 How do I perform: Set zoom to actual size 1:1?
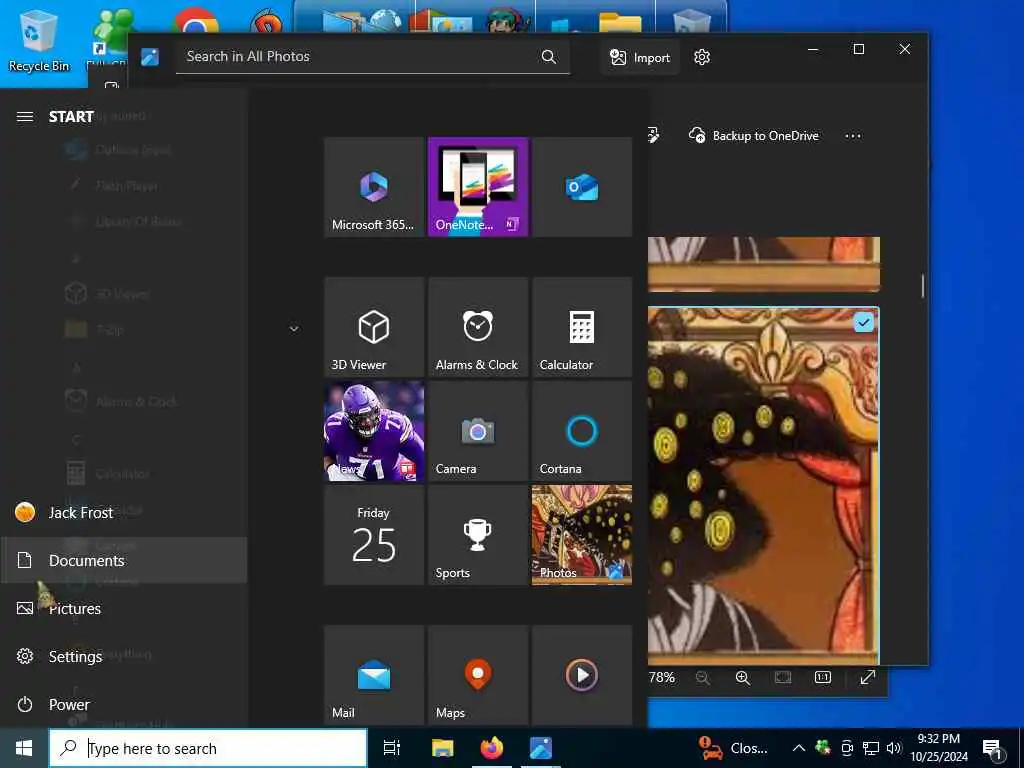823,678
